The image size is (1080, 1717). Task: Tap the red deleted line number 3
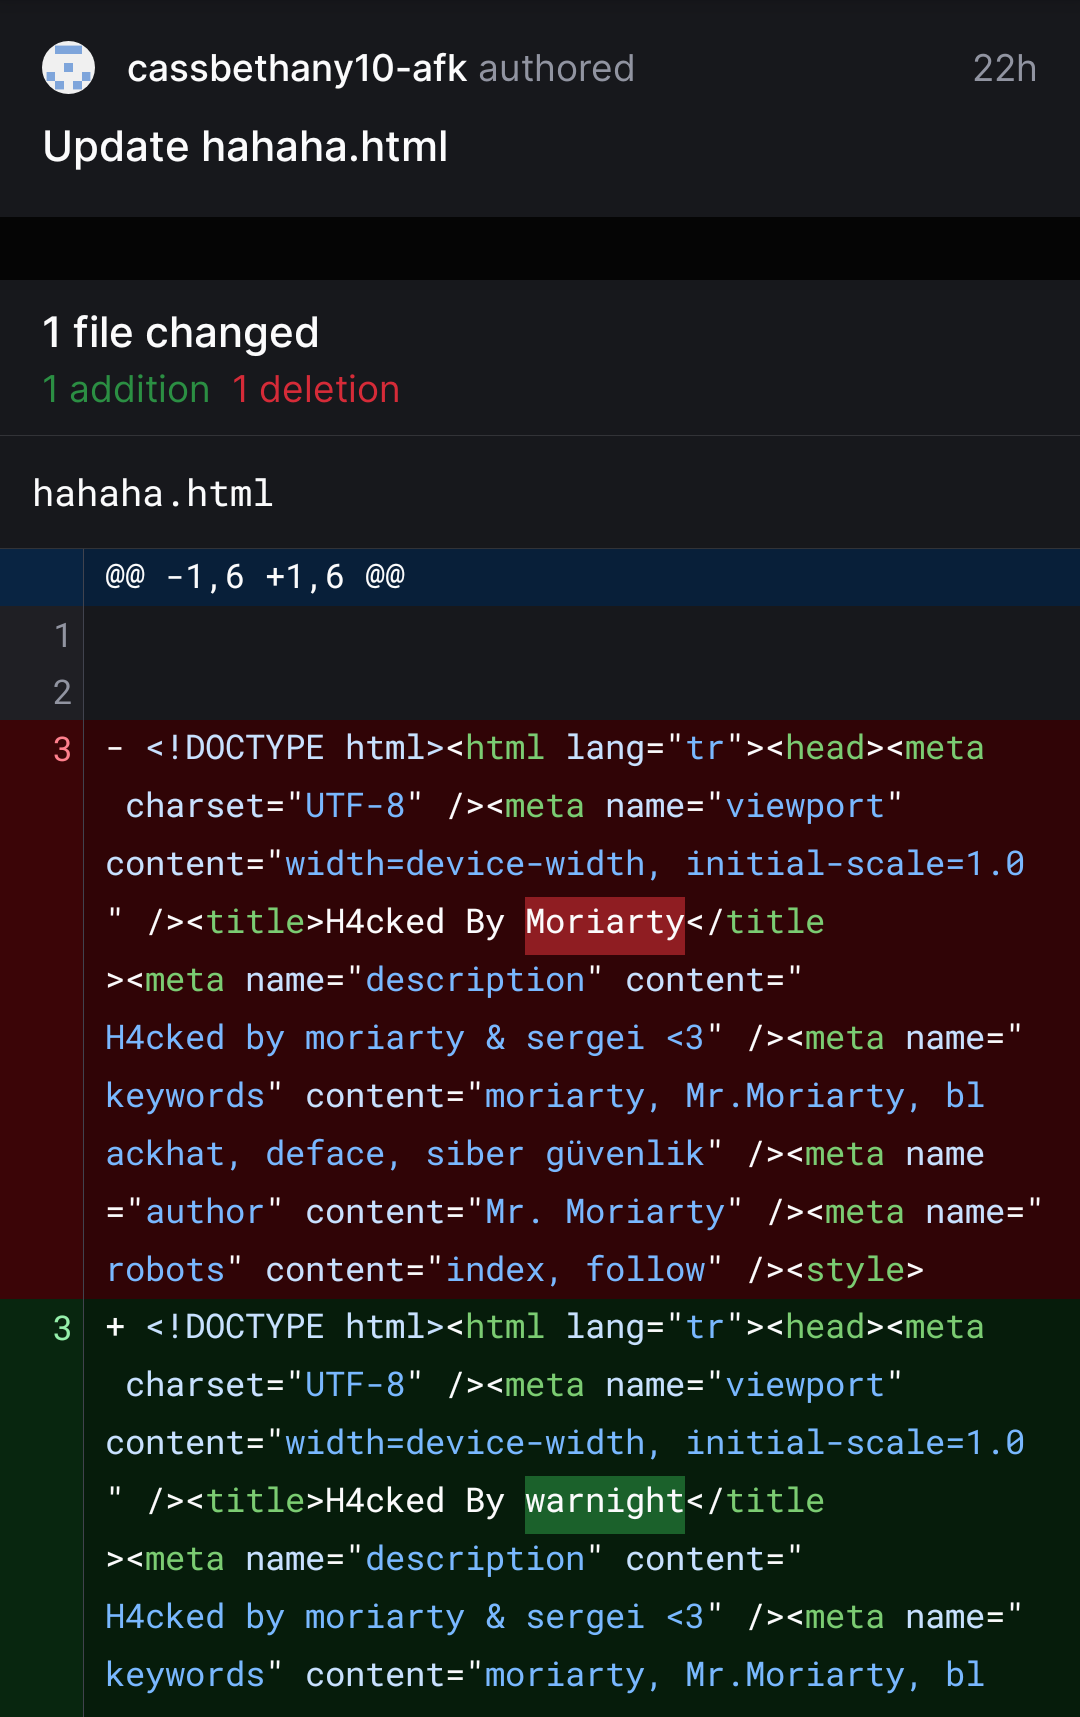[62, 749]
